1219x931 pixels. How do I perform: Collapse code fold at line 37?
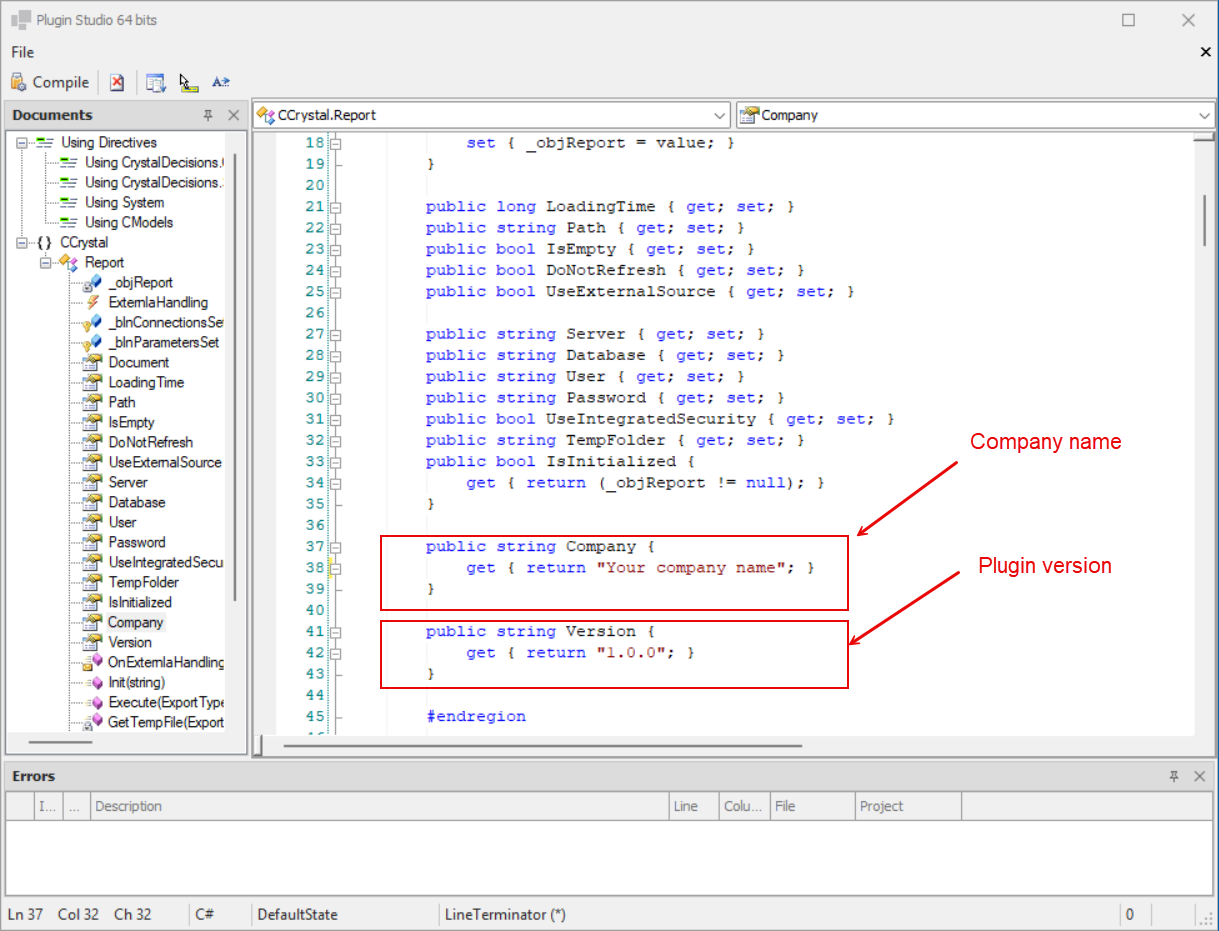pos(336,547)
